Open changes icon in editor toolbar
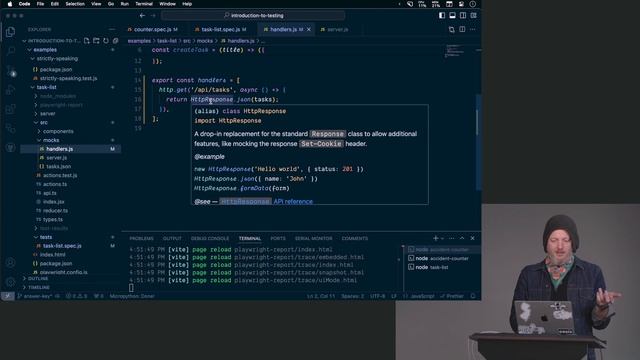Image resolution: width=640 pixels, height=360 pixels. pos(452,29)
